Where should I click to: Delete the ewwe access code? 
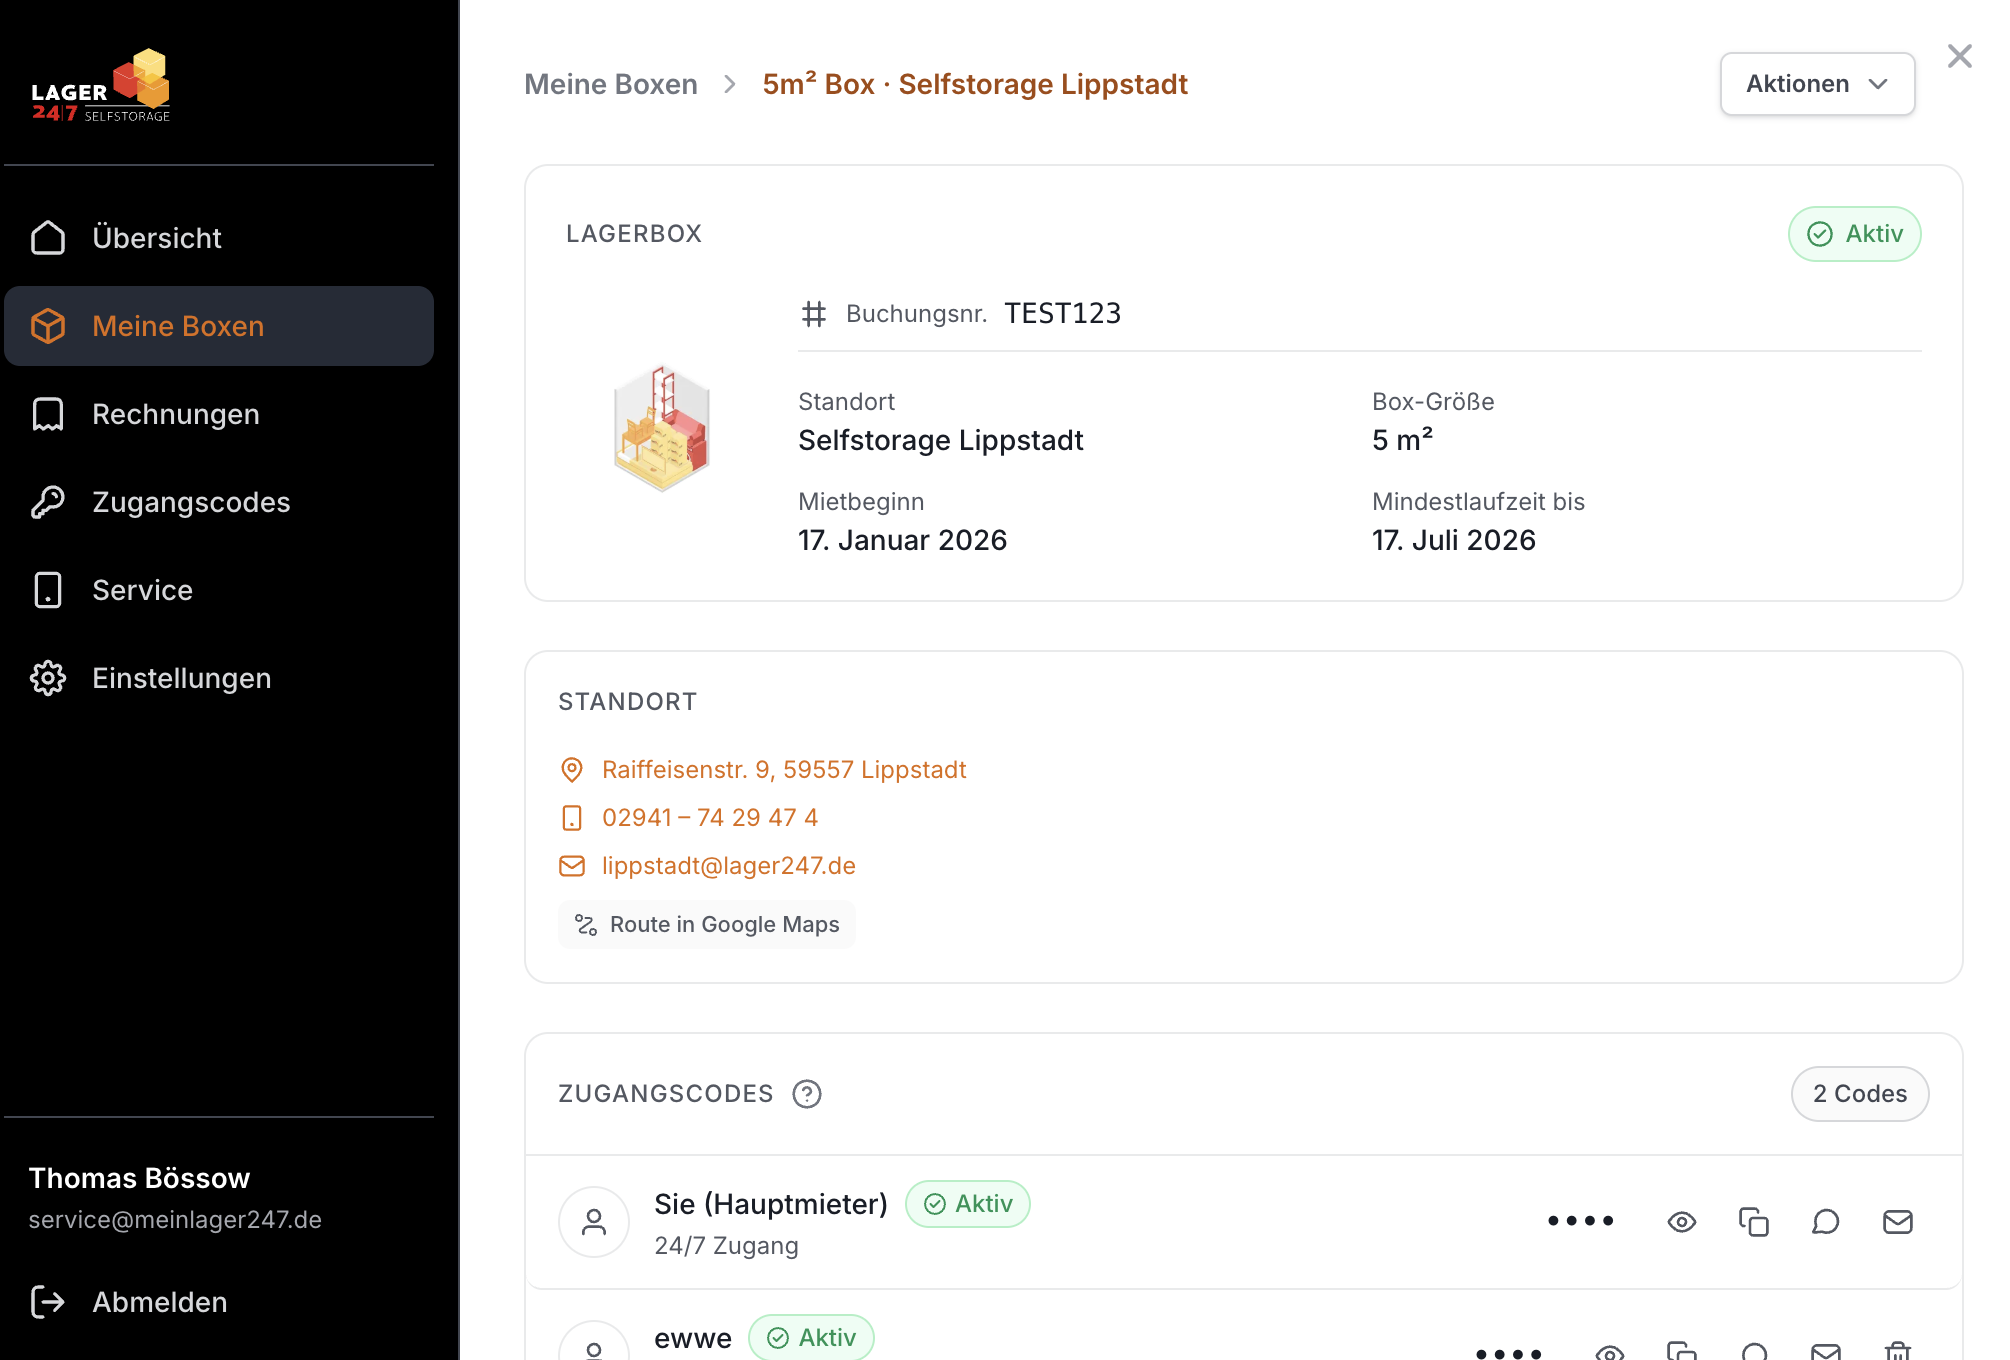pos(1897,1351)
